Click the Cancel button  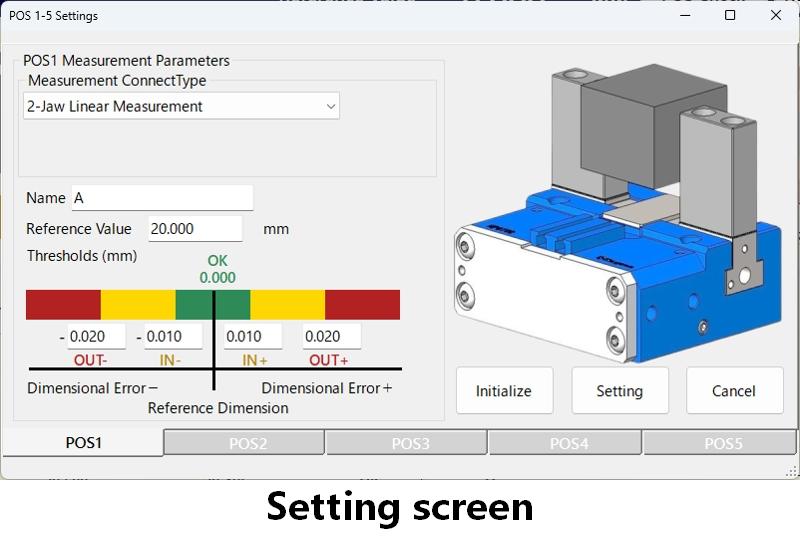point(735,390)
